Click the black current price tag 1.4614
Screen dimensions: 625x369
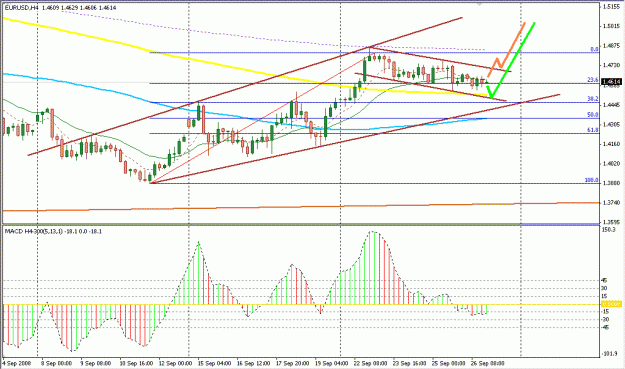pyautogui.click(x=611, y=82)
